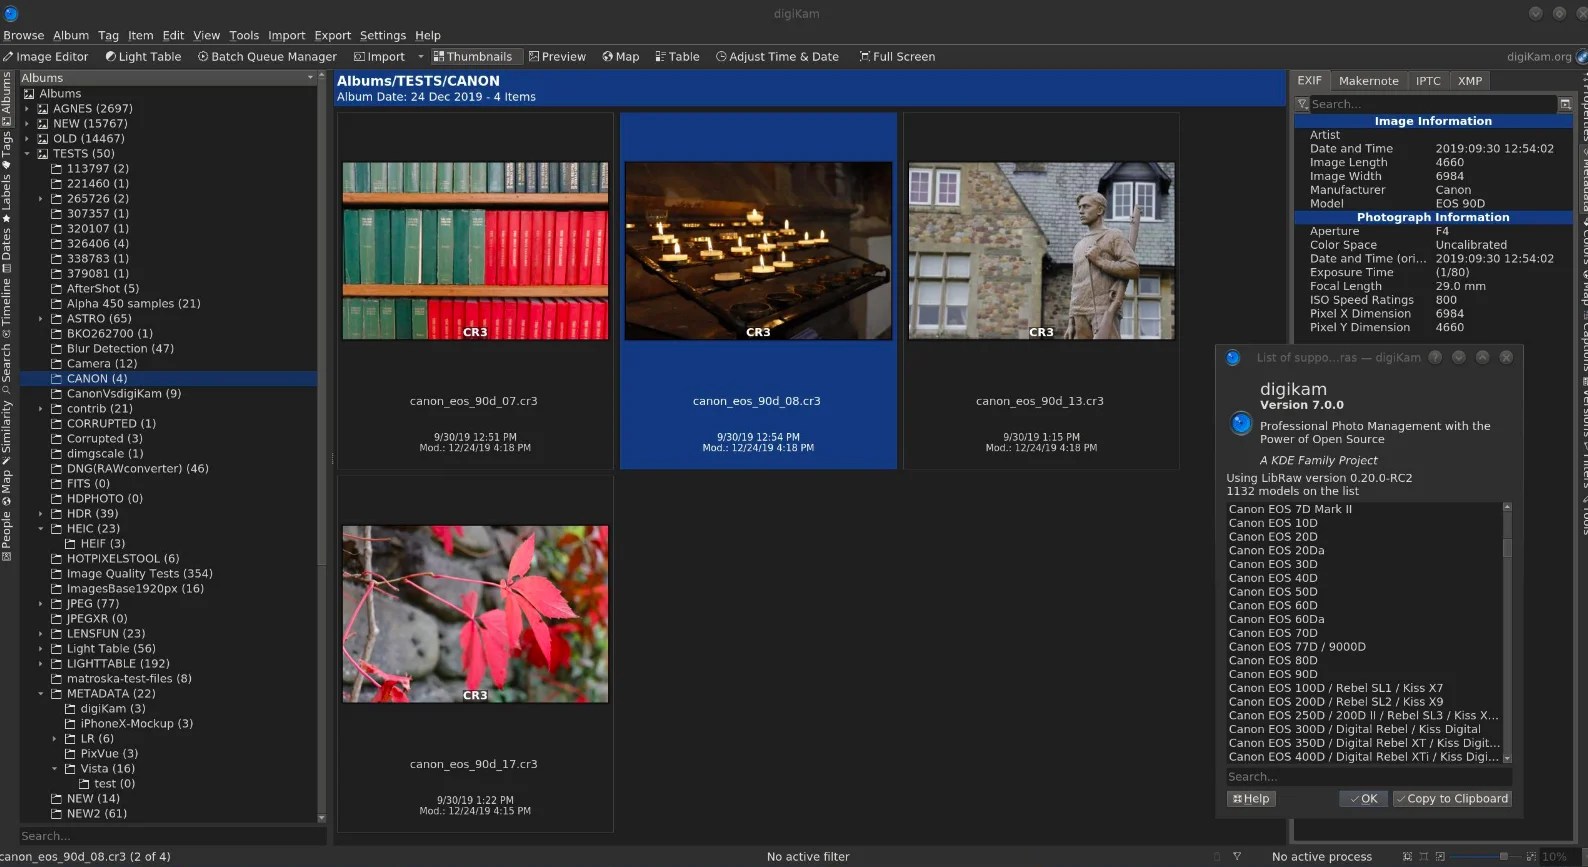Switch to the Makernote tab
The image size is (1588, 867).
(x=1368, y=81)
